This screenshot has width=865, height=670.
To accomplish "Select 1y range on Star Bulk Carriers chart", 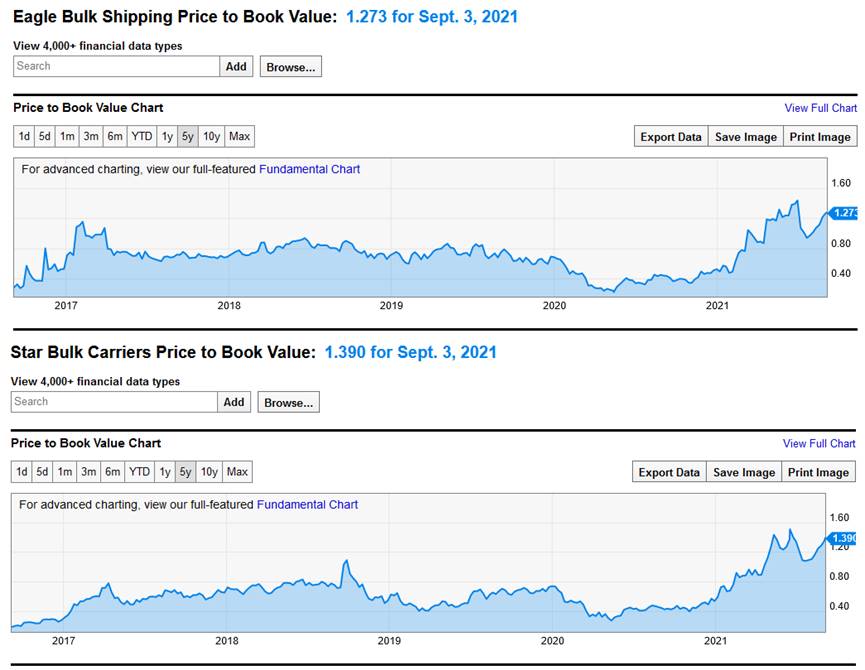I will 165,471.
